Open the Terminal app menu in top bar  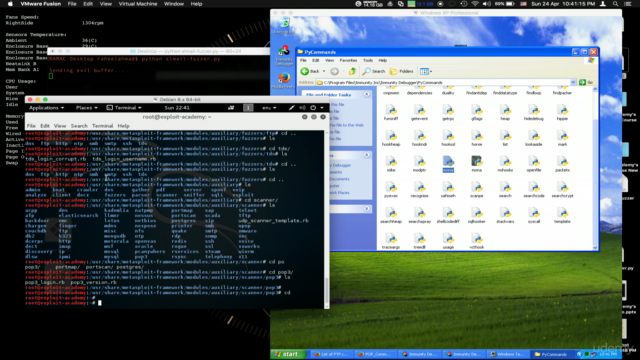[124, 108]
